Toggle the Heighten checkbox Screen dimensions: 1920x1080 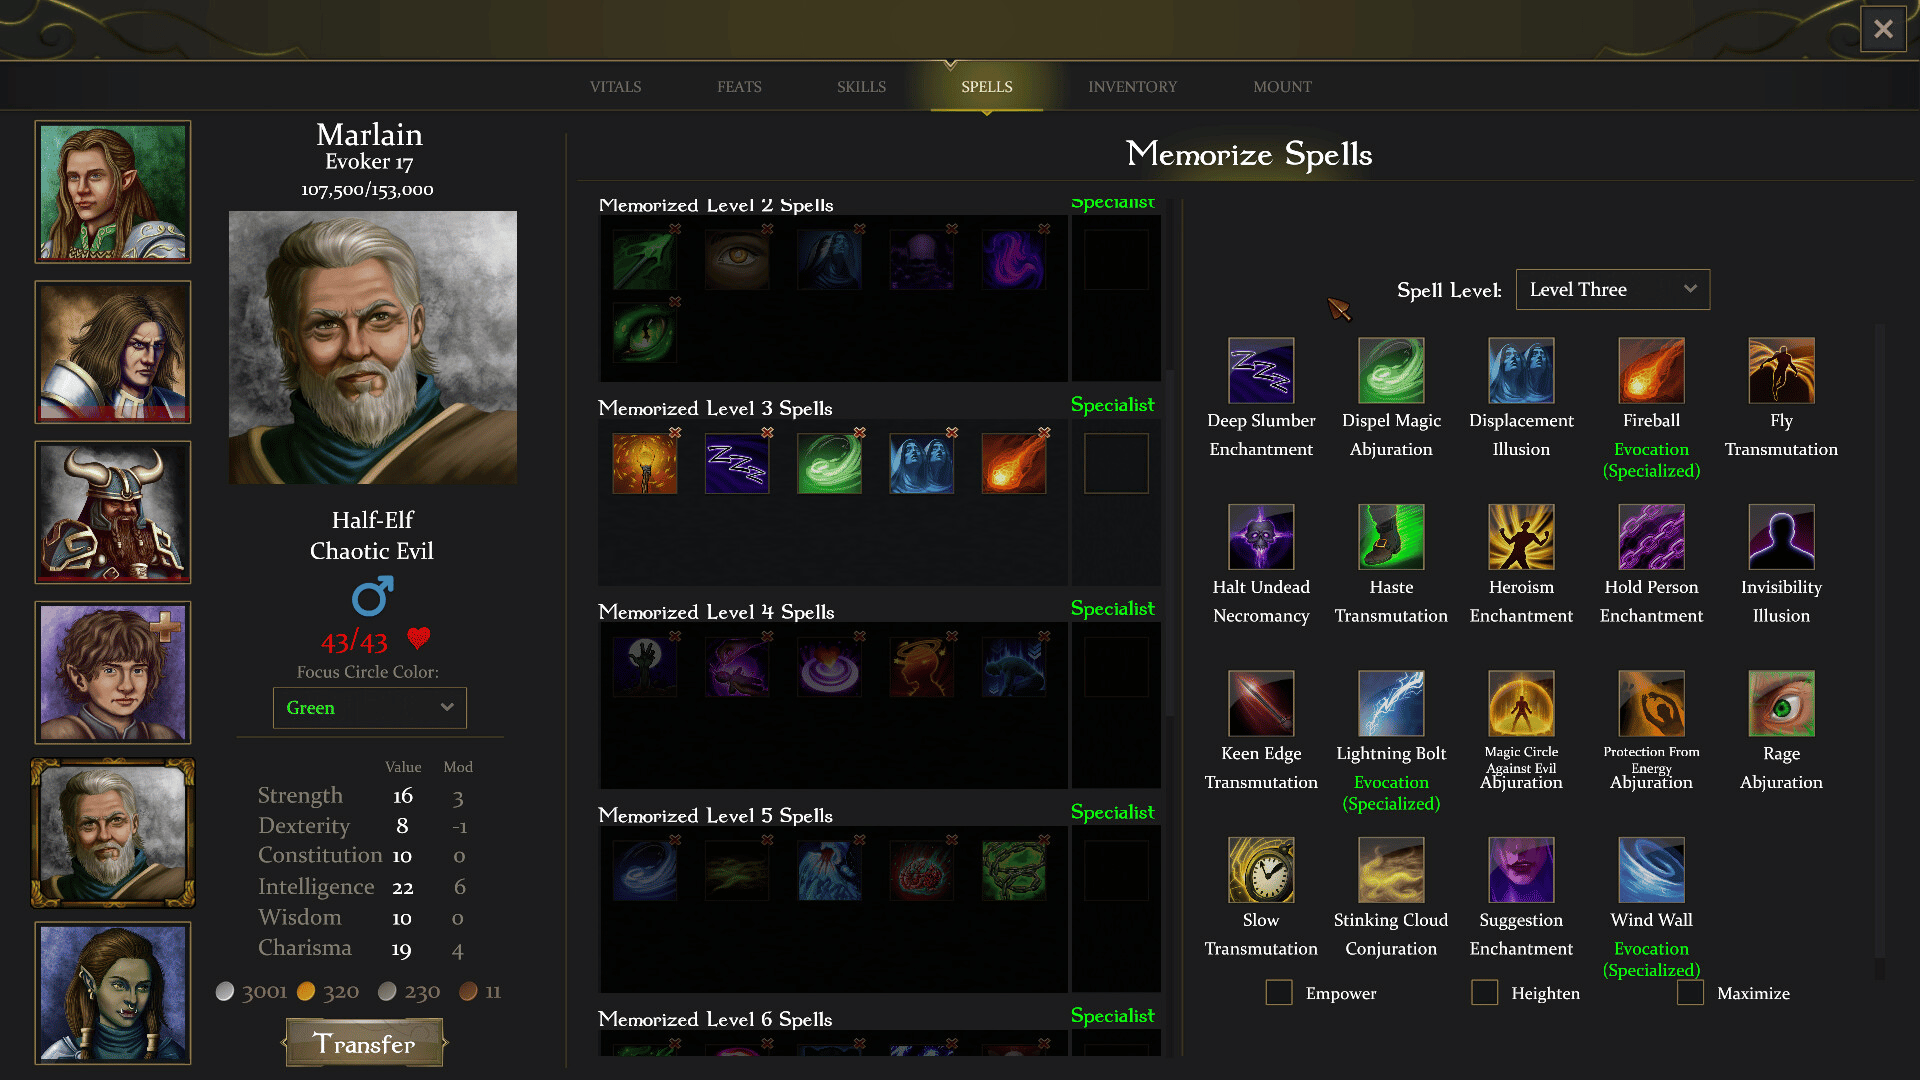[1485, 993]
